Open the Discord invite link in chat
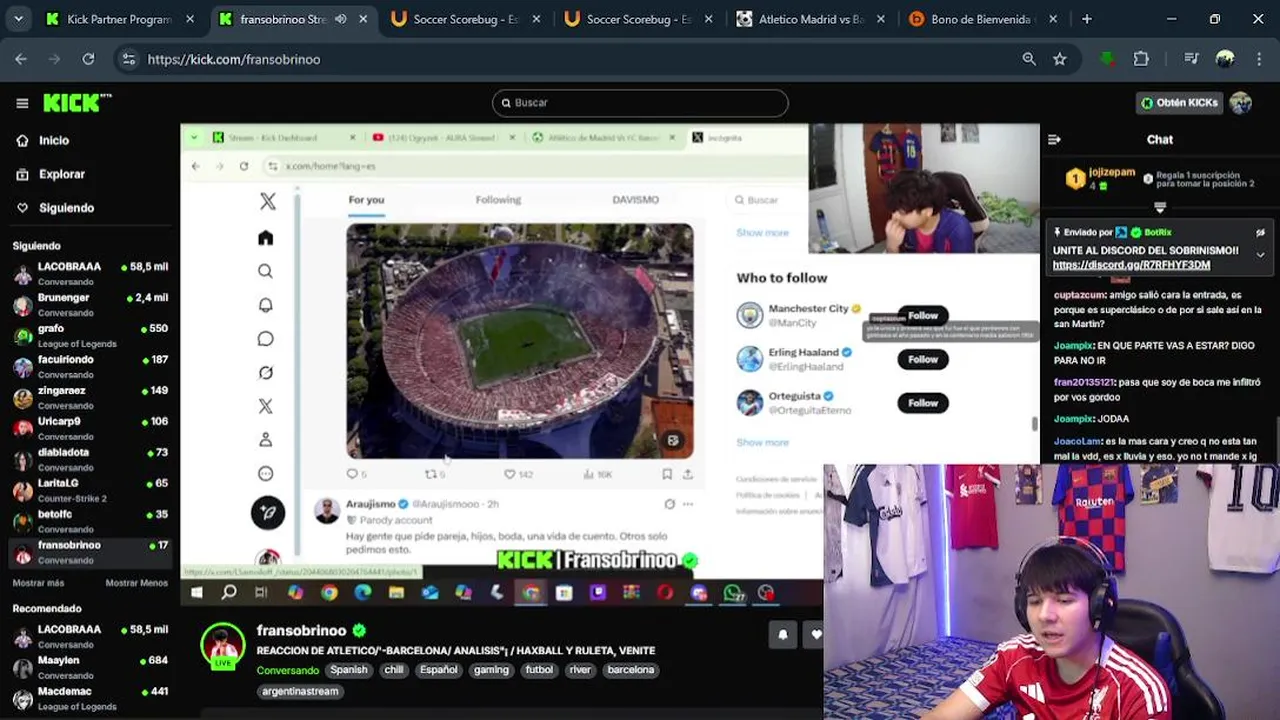Image resolution: width=1280 pixels, height=720 pixels. pos(1131,265)
